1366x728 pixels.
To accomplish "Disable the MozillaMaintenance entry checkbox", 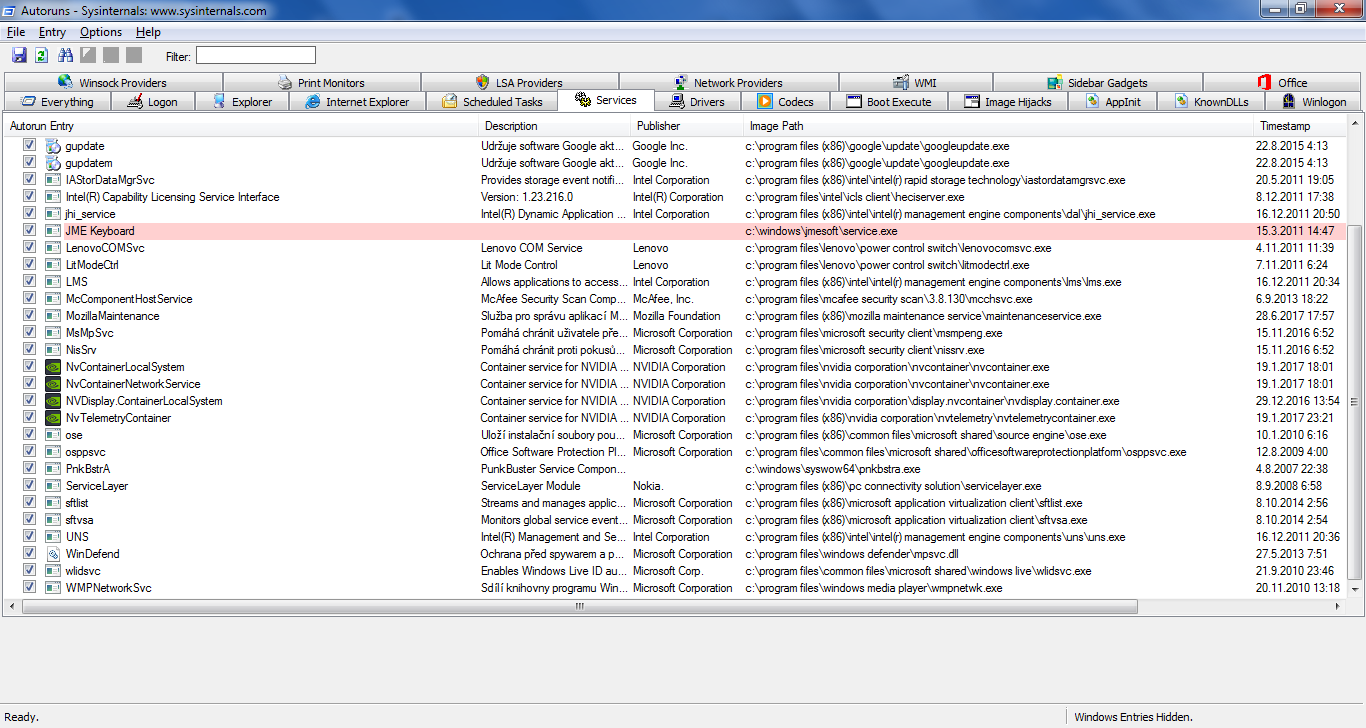I will (x=29, y=316).
